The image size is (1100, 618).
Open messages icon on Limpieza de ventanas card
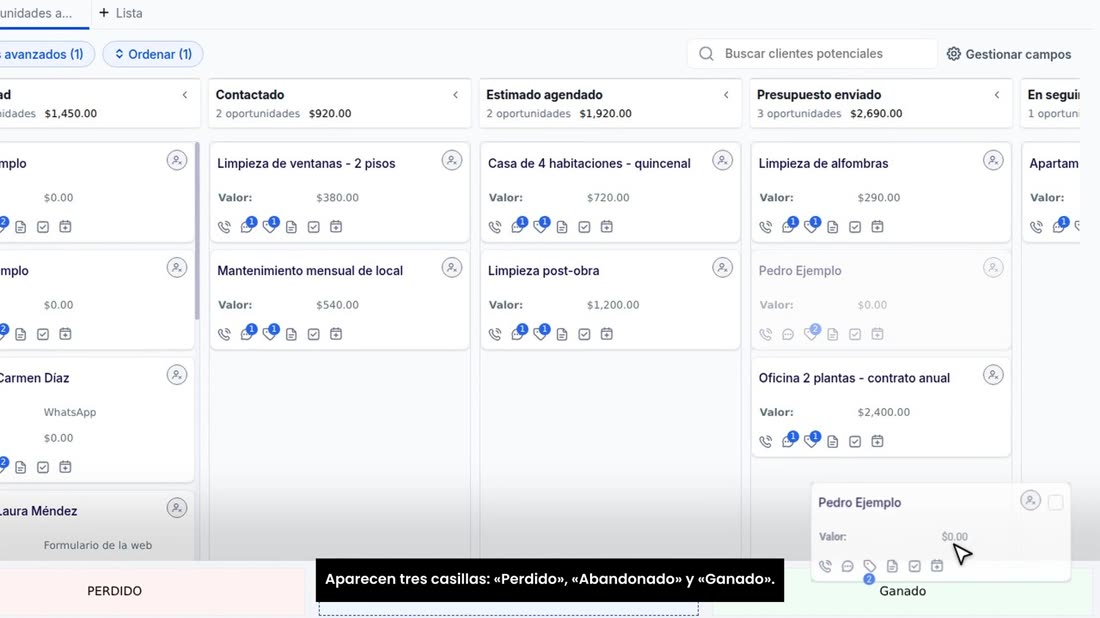tap(246, 227)
